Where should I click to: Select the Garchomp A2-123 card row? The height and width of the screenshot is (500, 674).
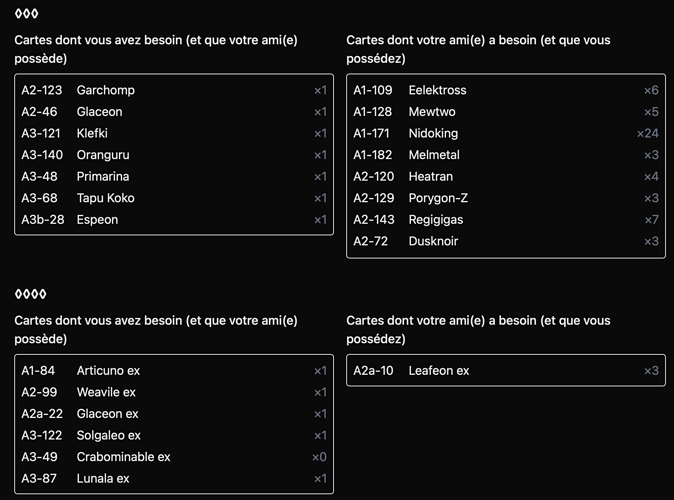coord(174,90)
